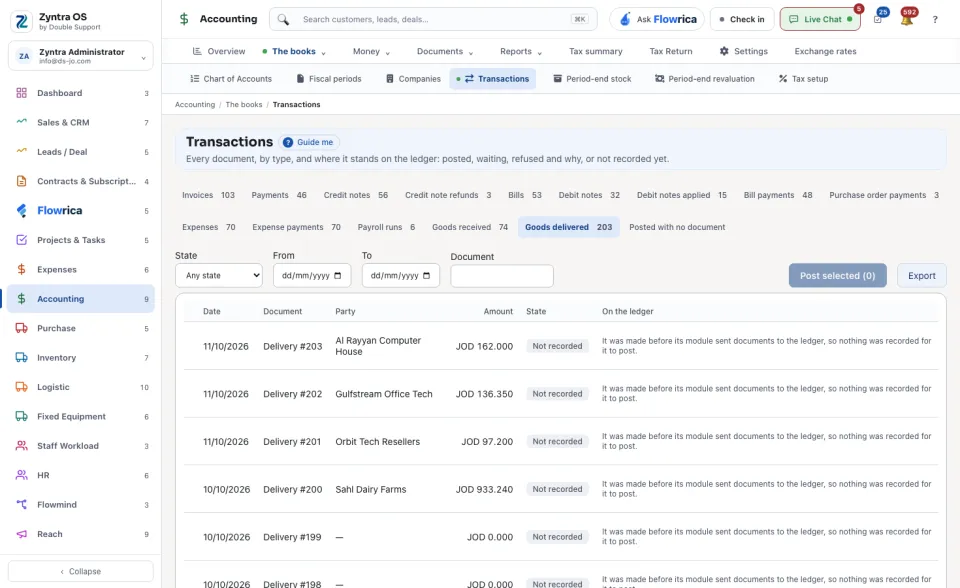Open Chart of Accounts sub-tab
Image resolution: width=960 pixels, height=588 pixels.
pos(231,79)
